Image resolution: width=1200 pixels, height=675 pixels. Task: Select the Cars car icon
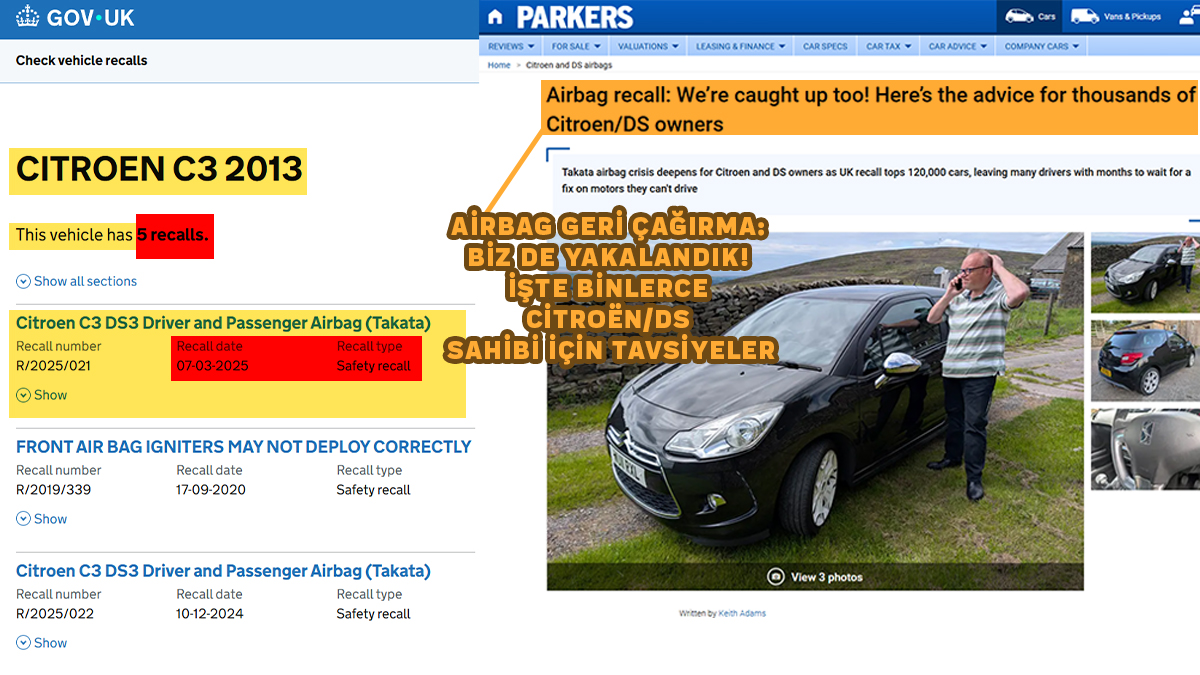tap(1019, 16)
